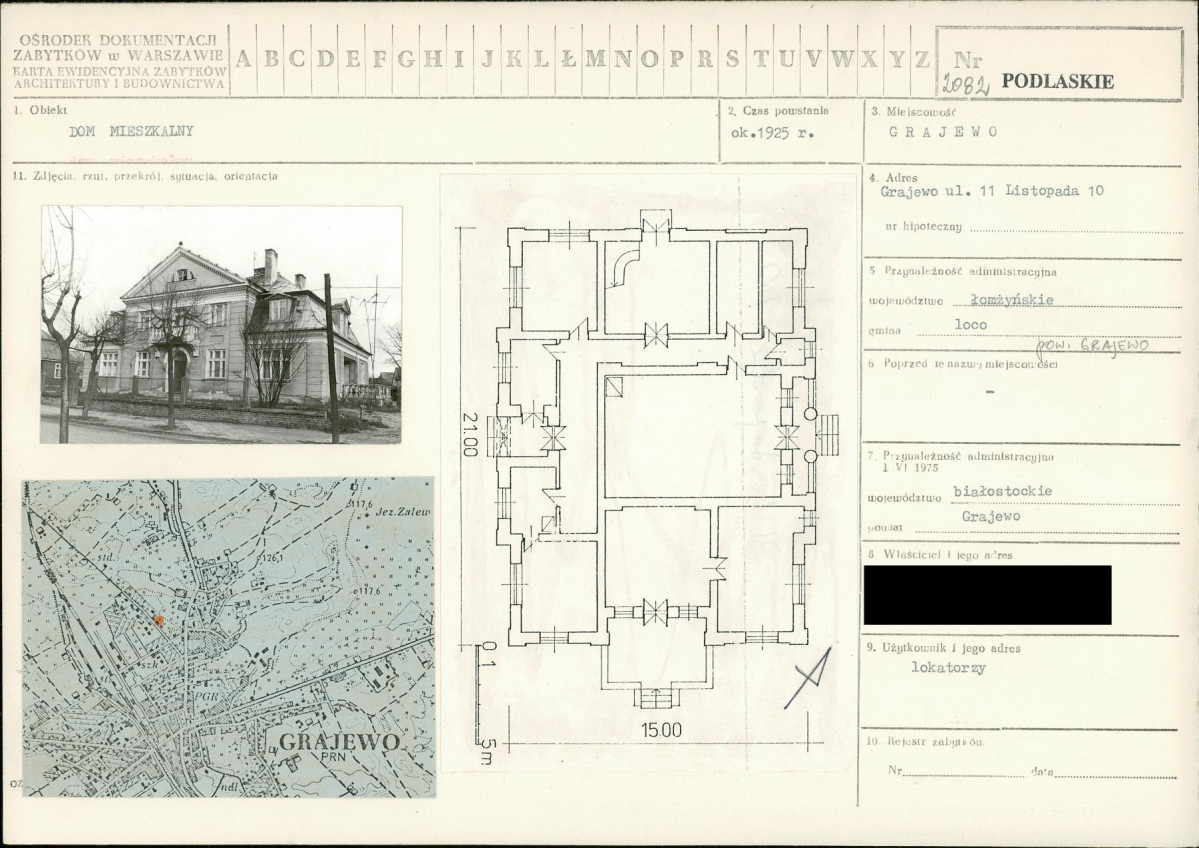Click the PODLASKIE stamp label
Screen dimensions: 1199x848
pos(1057,82)
